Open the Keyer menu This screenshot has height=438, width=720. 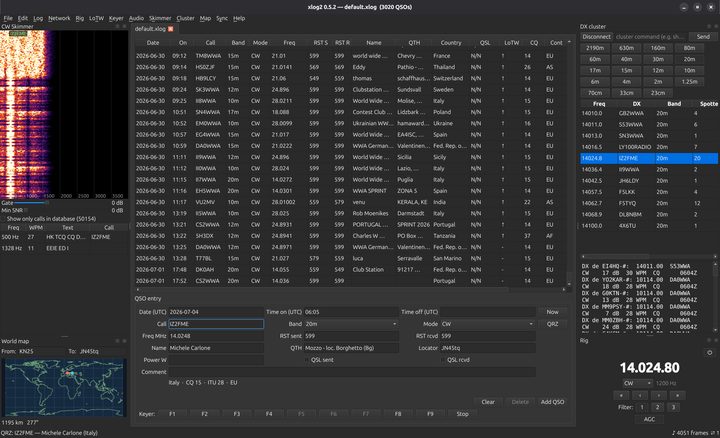point(116,18)
